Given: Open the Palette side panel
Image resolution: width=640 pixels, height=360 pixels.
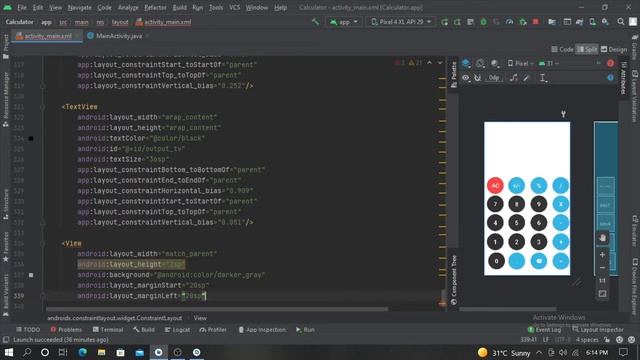Looking at the screenshot, I should pos(453,74).
